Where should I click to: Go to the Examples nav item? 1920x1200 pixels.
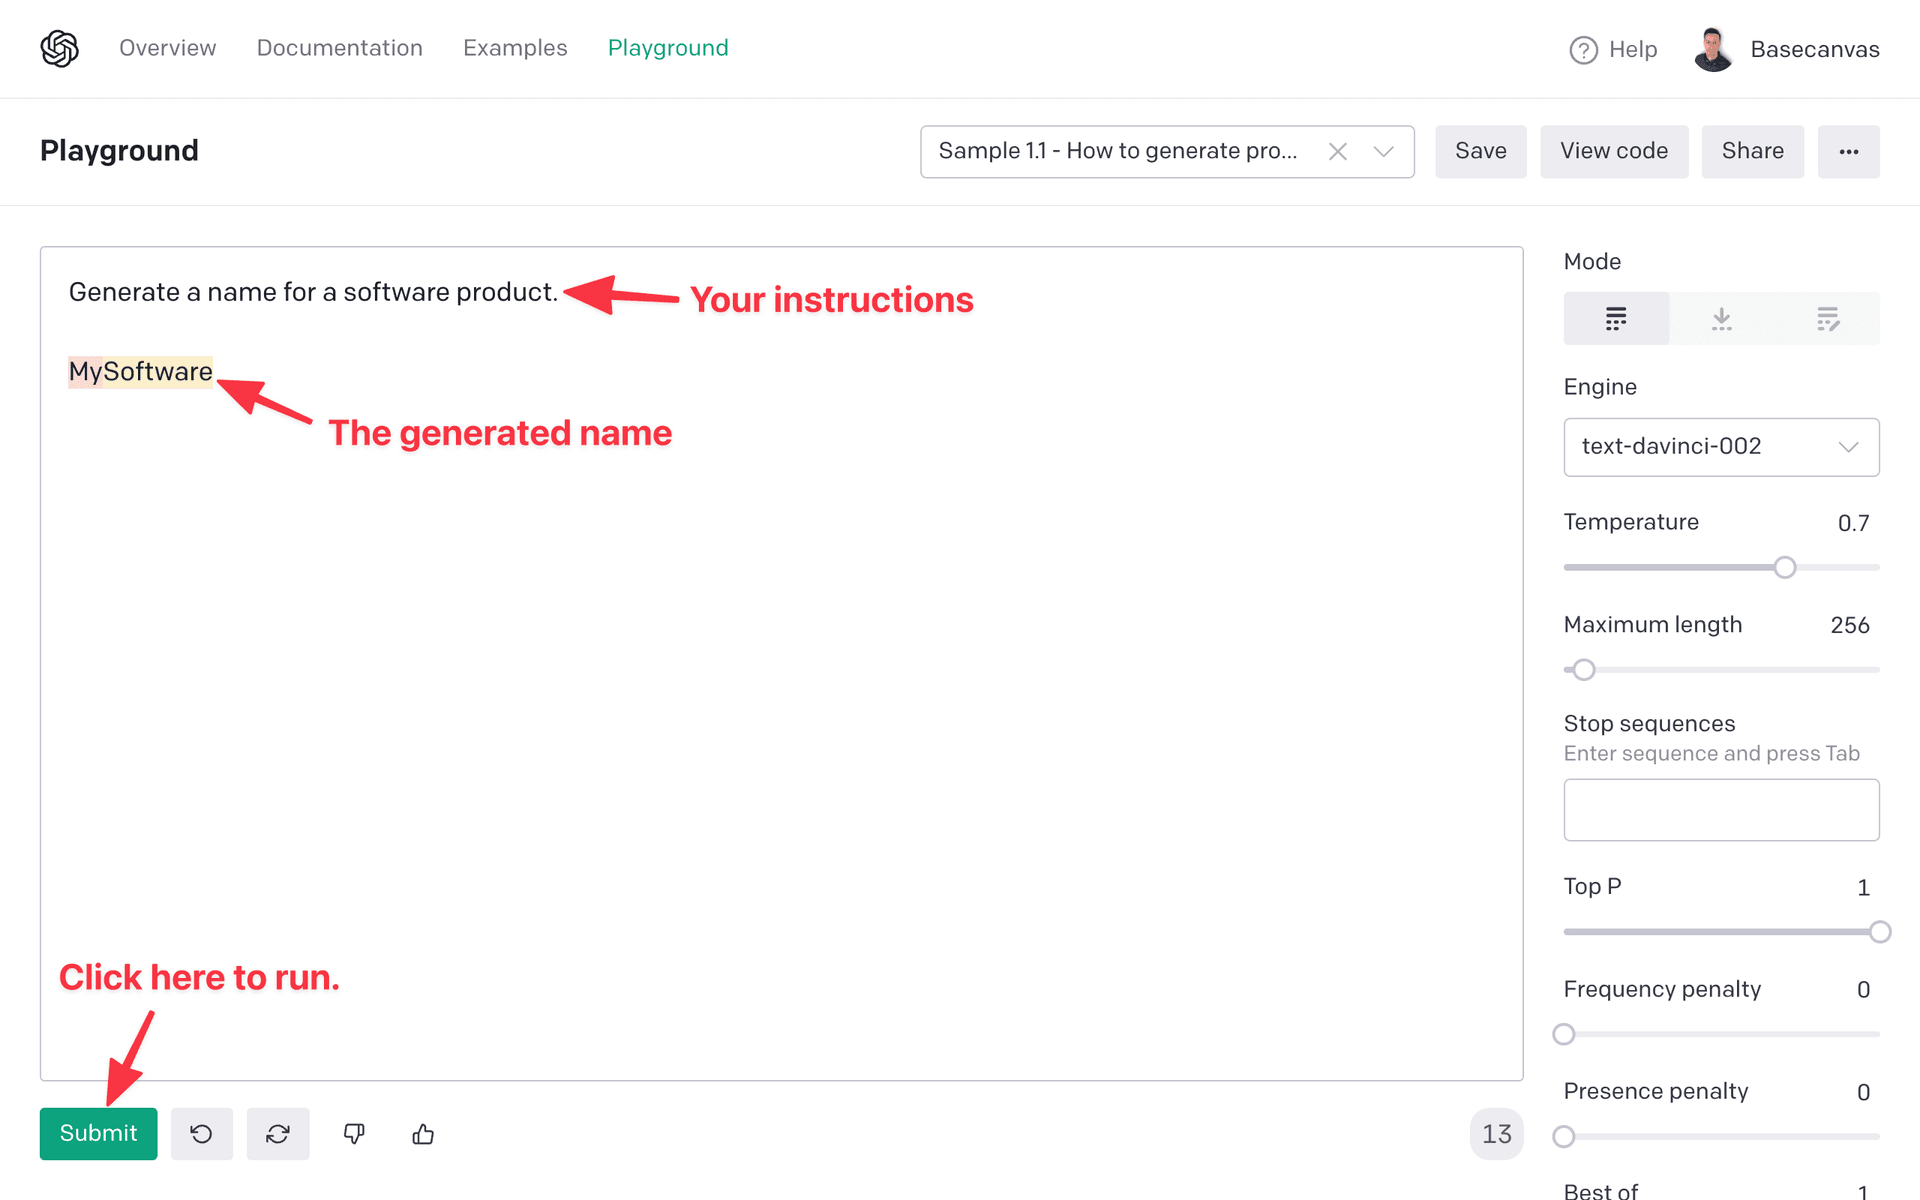pyautogui.click(x=515, y=48)
